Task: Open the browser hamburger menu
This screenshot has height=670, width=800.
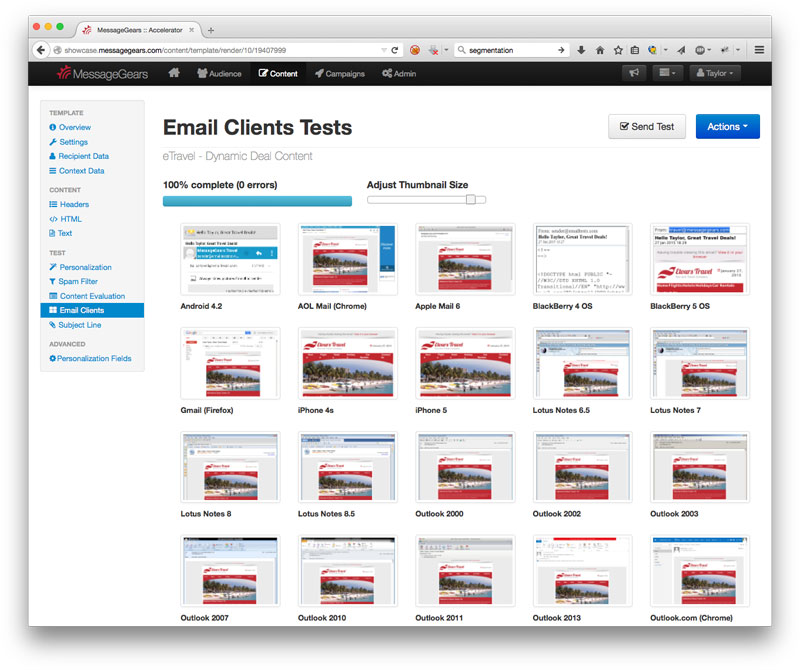Action: (759, 49)
